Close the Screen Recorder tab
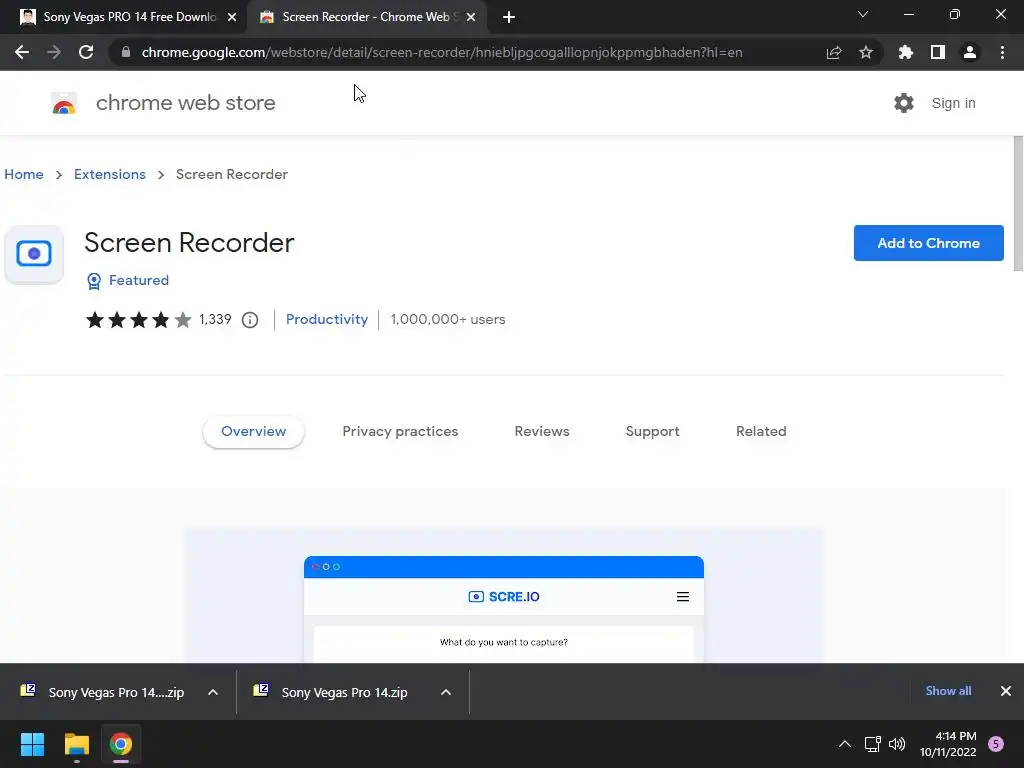 point(471,18)
